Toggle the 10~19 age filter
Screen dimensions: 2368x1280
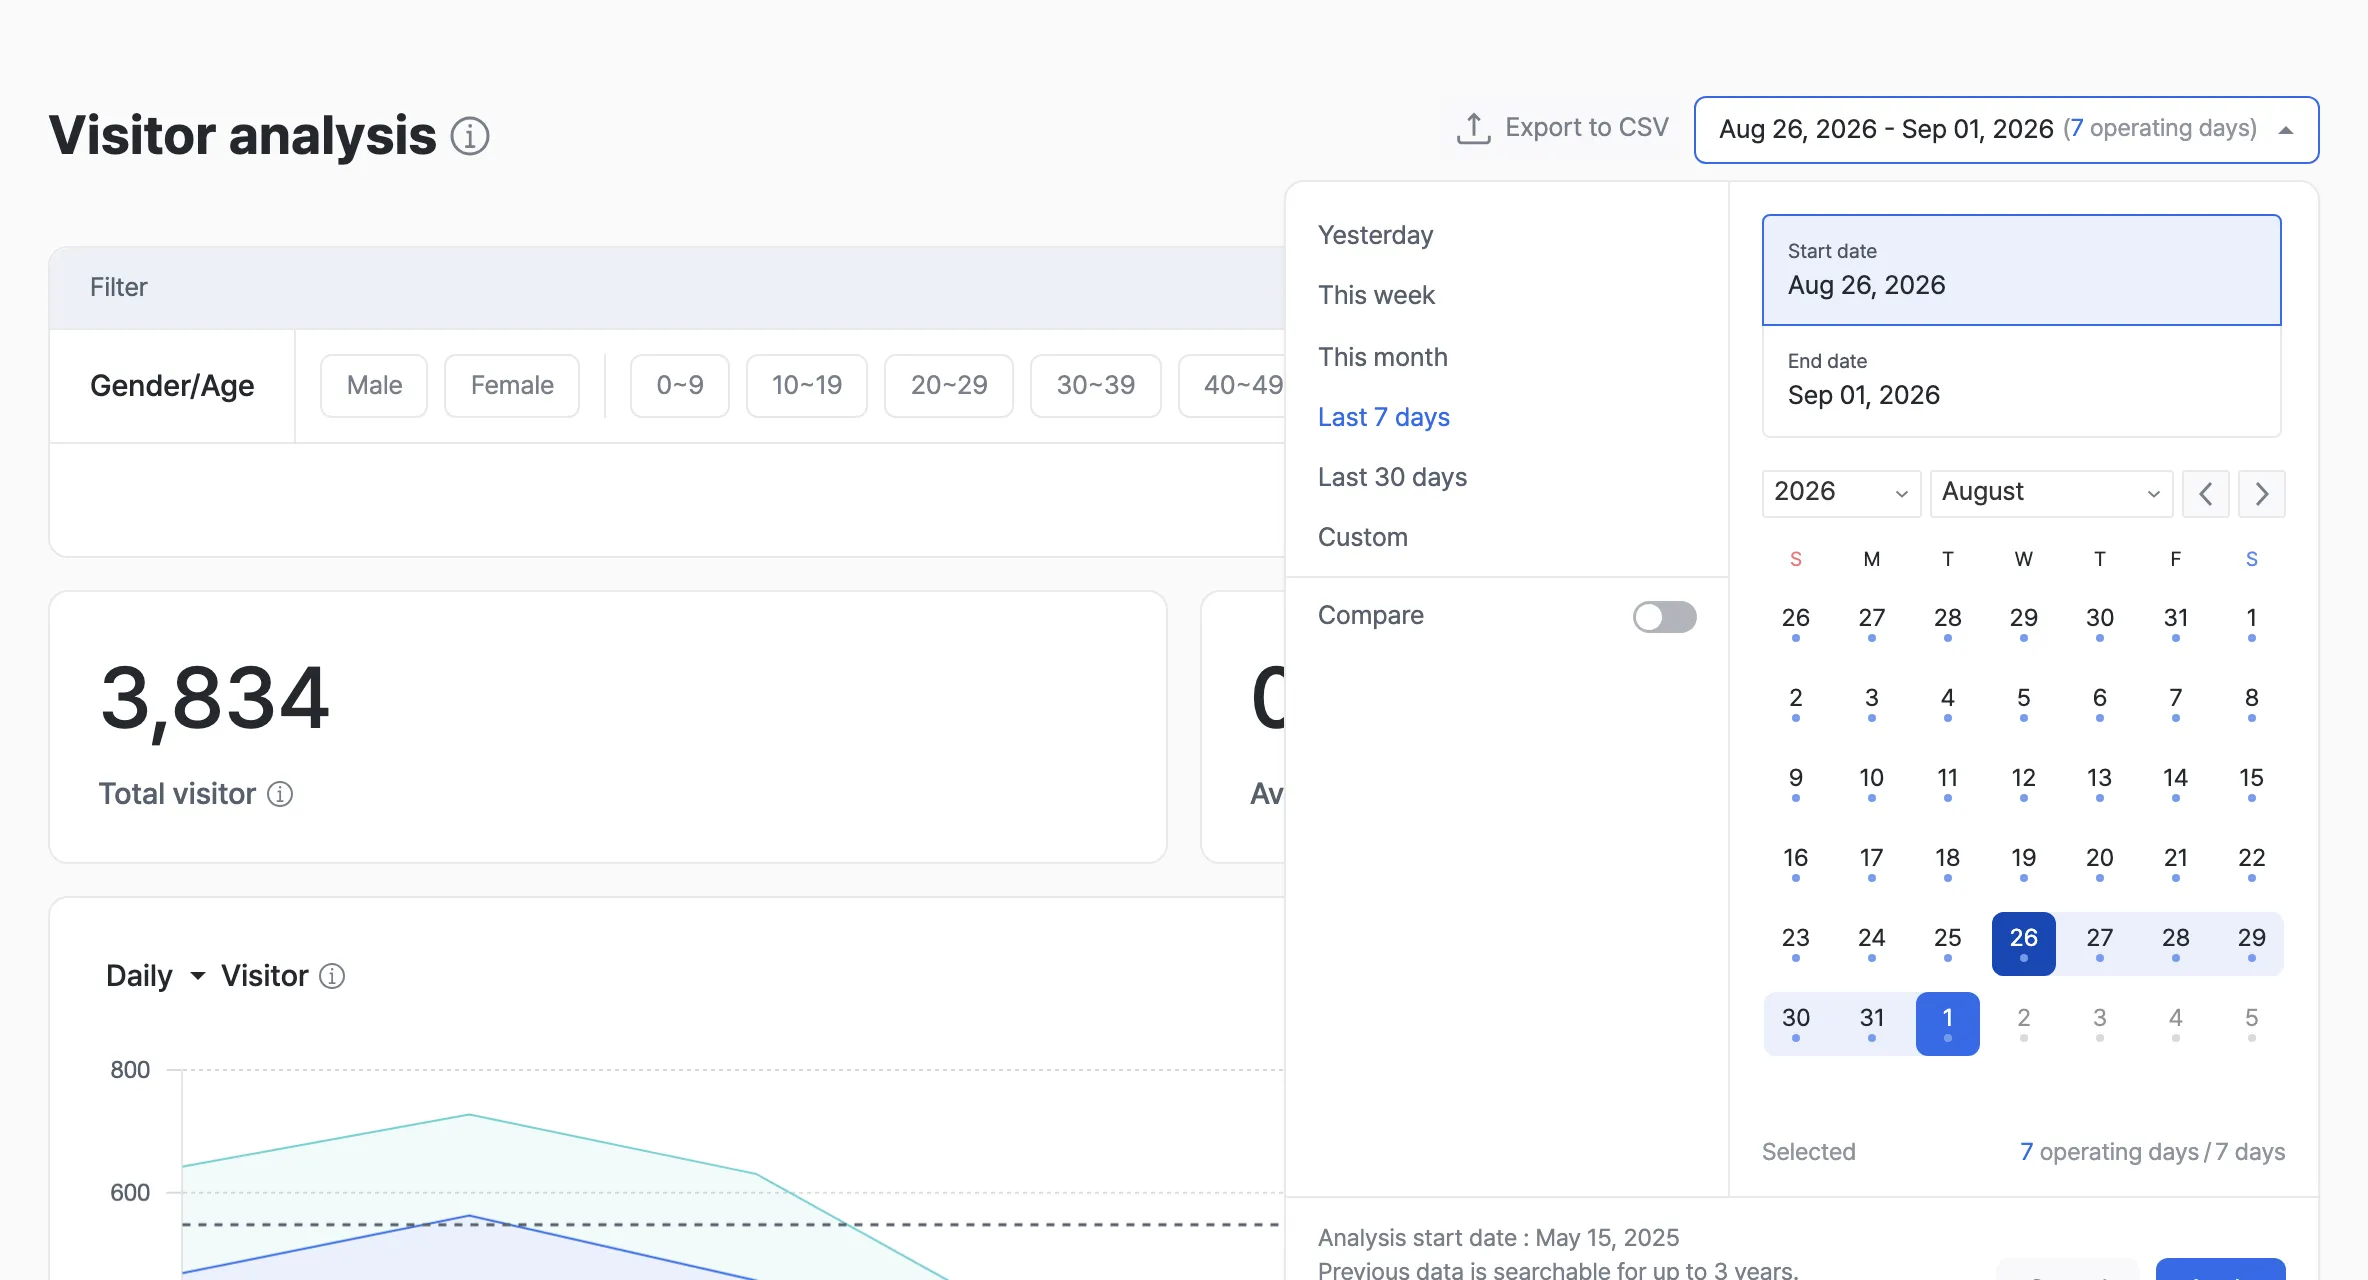(807, 386)
